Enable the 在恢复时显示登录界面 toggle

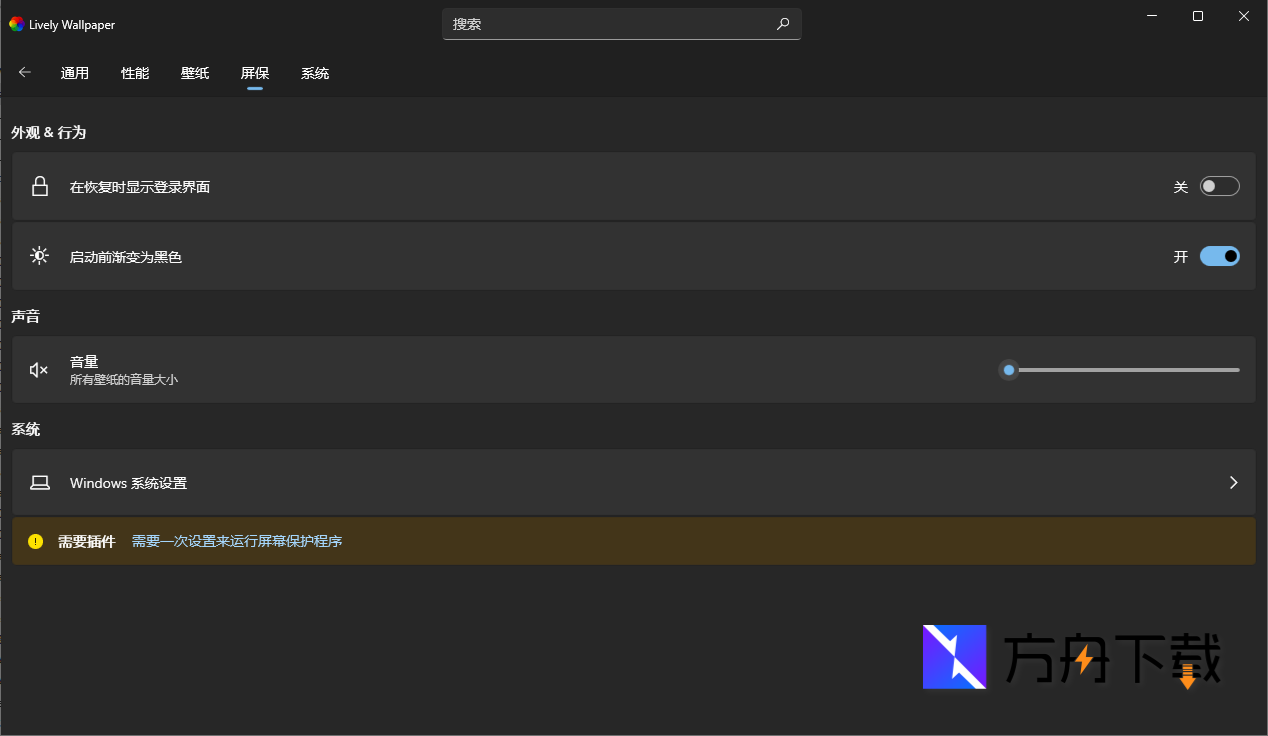click(x=1219, y=187)
